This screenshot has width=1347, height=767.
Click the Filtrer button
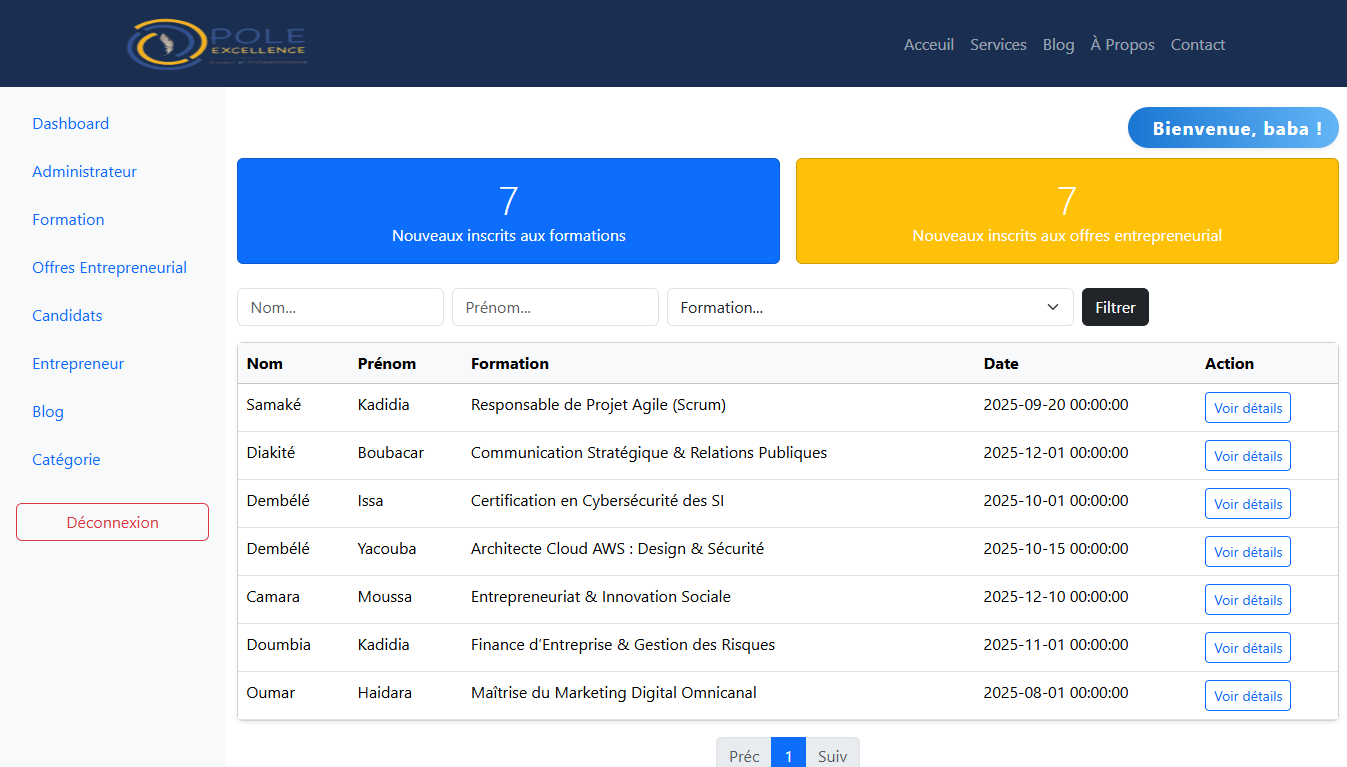(1115, 307)
